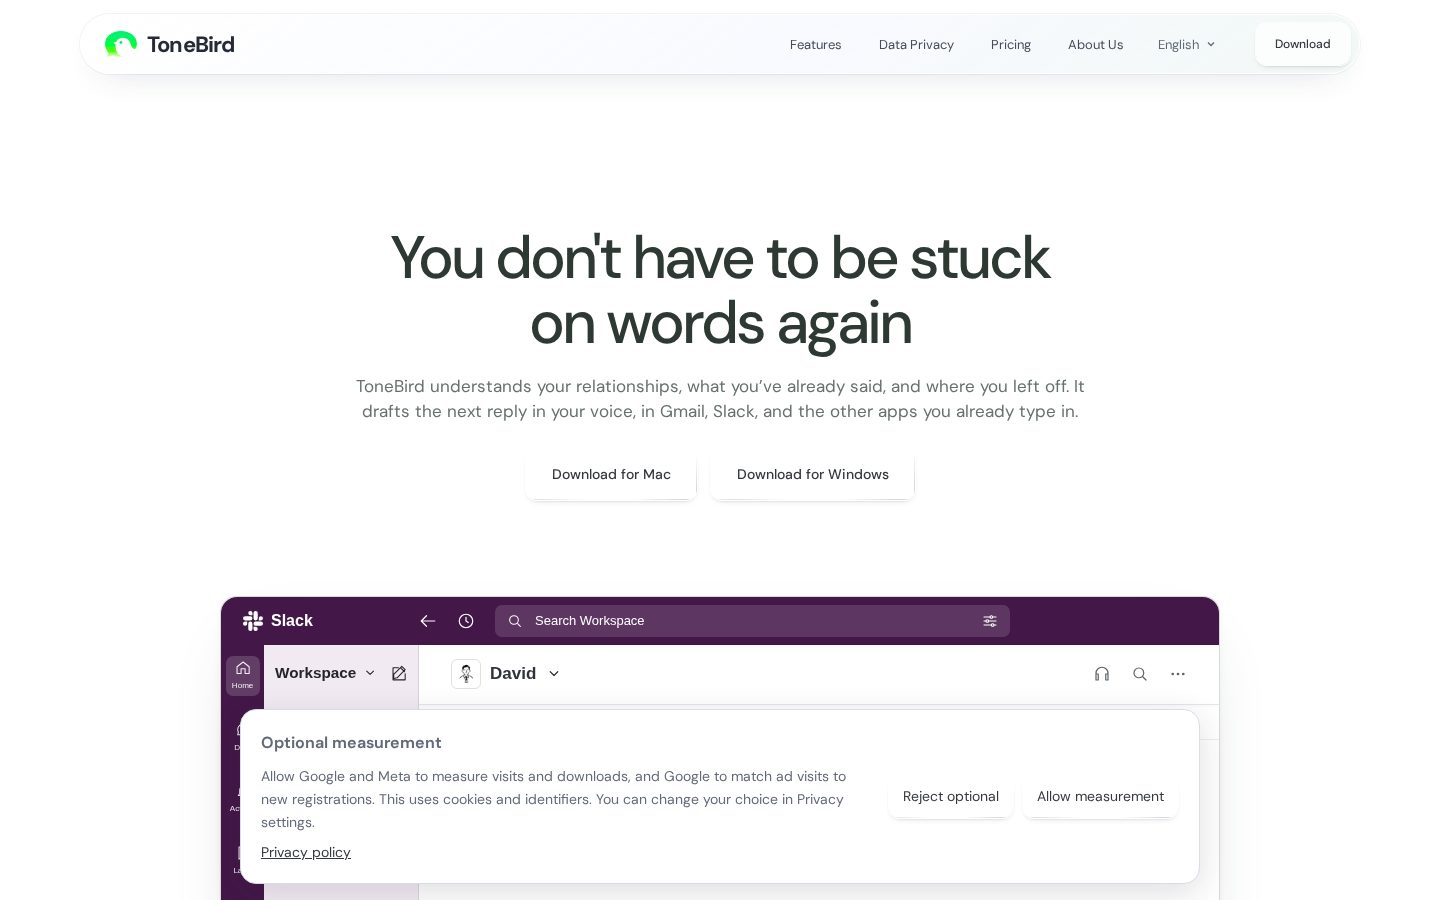The height and width of the screenshot is (900, 1440).
Task: Expand the Workspace dropdown chevron
Action: click(370, 673)
